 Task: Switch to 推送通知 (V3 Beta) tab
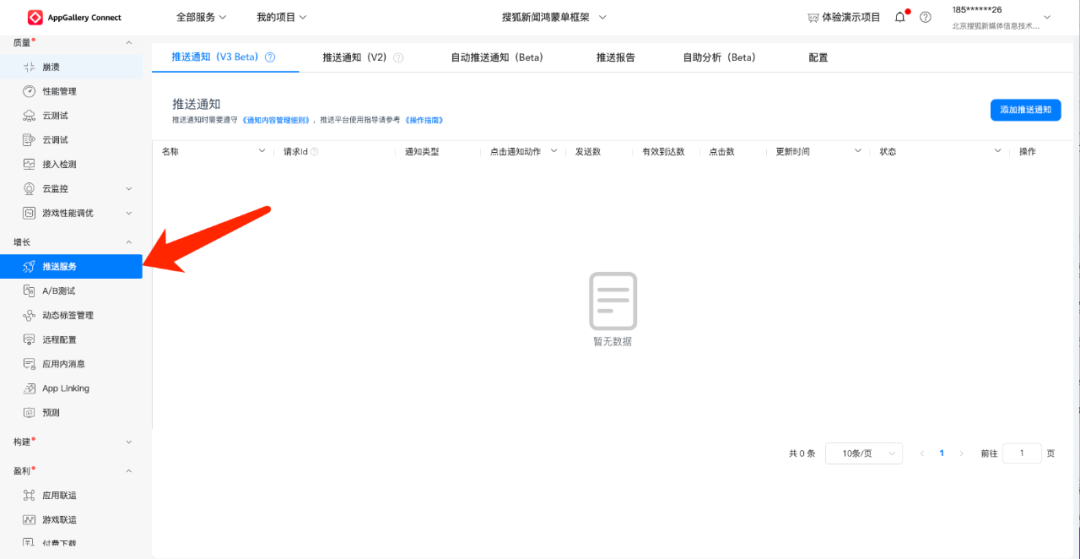coord(215,58)
